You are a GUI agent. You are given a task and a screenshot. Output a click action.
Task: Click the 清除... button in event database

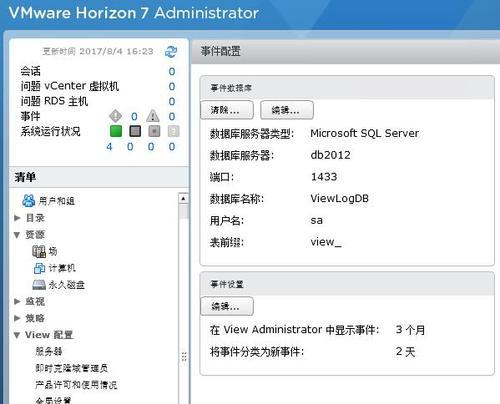point(227,110)
